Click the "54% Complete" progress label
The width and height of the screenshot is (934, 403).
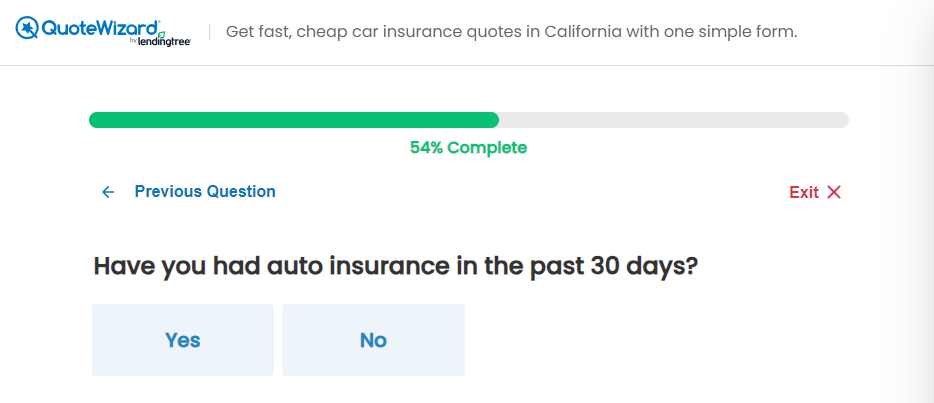click(468, 148)
